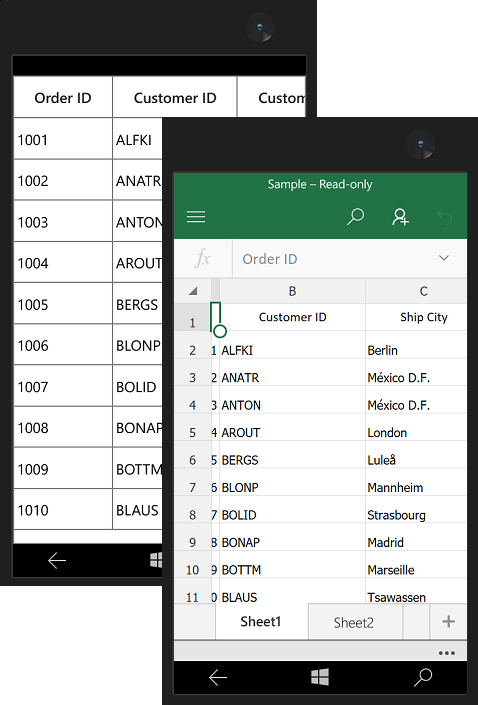Select BERGS cell in rear grid
The height and width of the screenshot is (705, 478).
click(x=138, y=304)
